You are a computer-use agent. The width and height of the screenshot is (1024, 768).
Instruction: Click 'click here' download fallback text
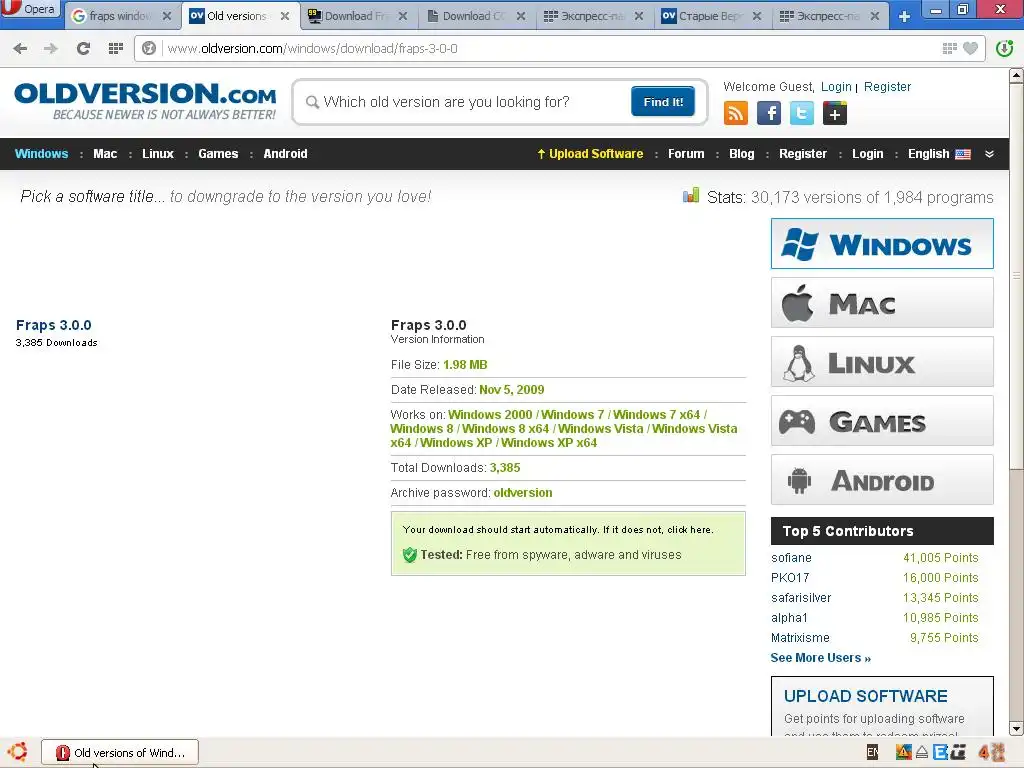click(x=690, y=530)
